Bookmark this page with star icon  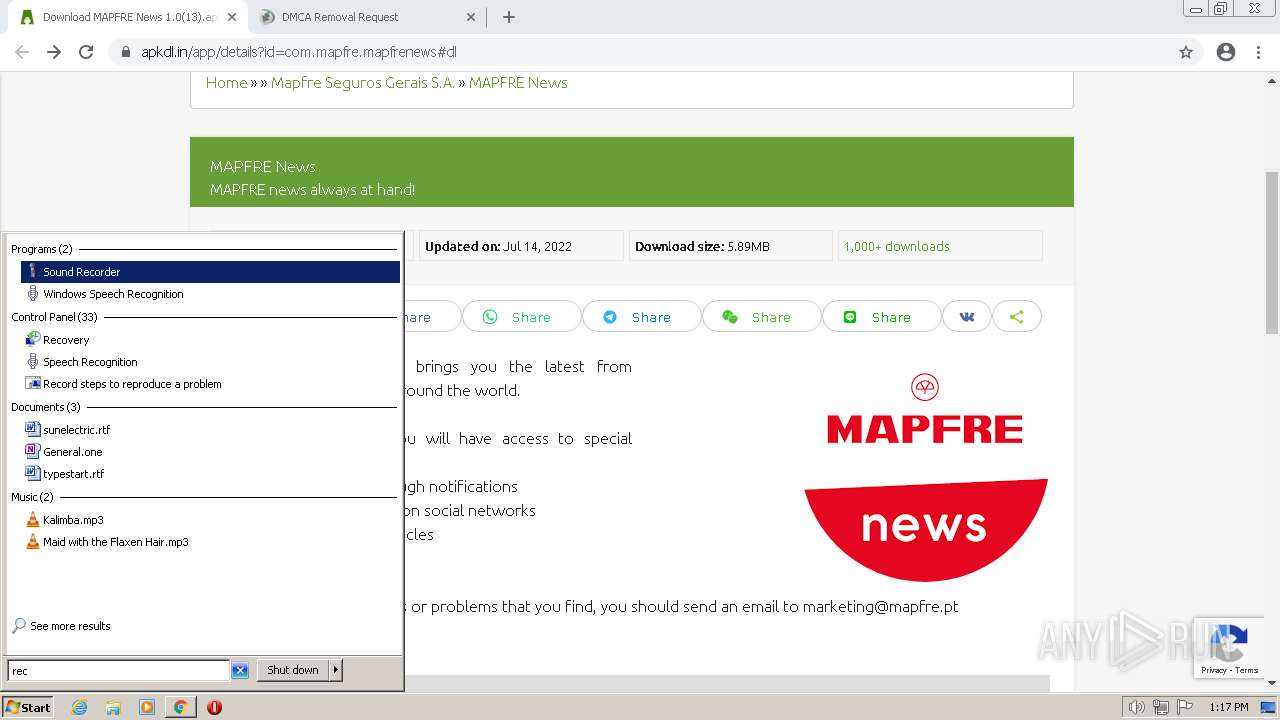[x=1186, y=52]
